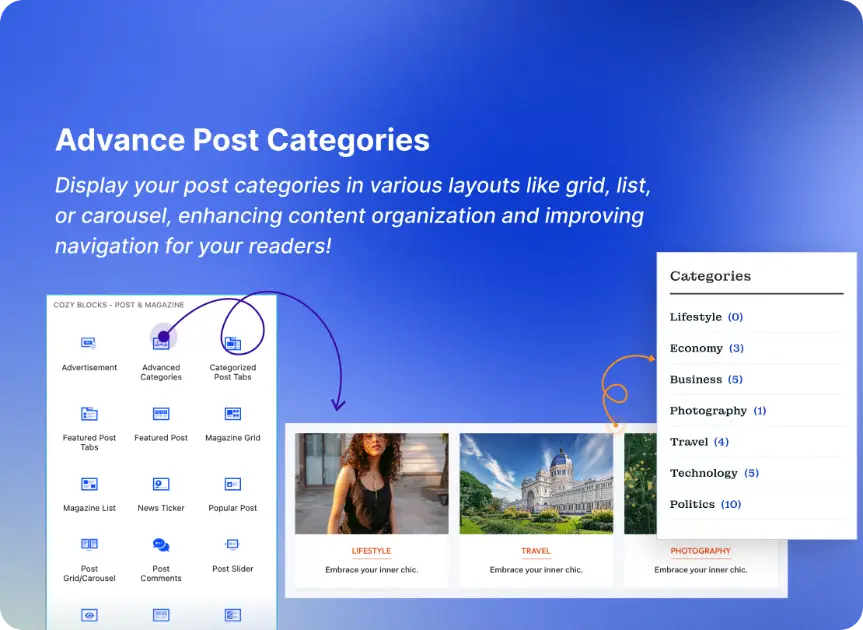
Task: Open the Economy category link
Action: coord(696,348)
